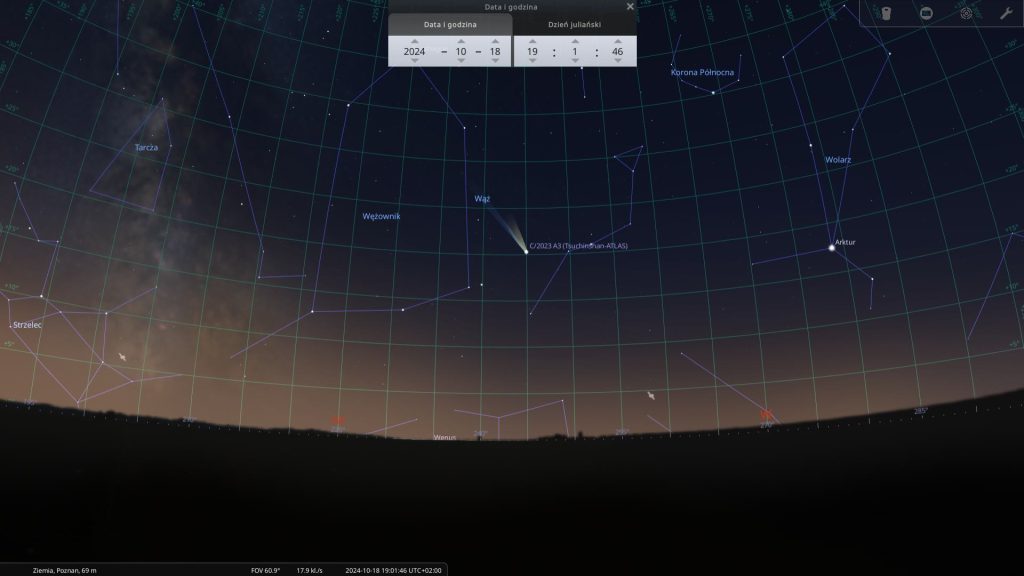Increase the year with the up arrow
Viewport: 1024px width, 576px height.
pos(415,41)
